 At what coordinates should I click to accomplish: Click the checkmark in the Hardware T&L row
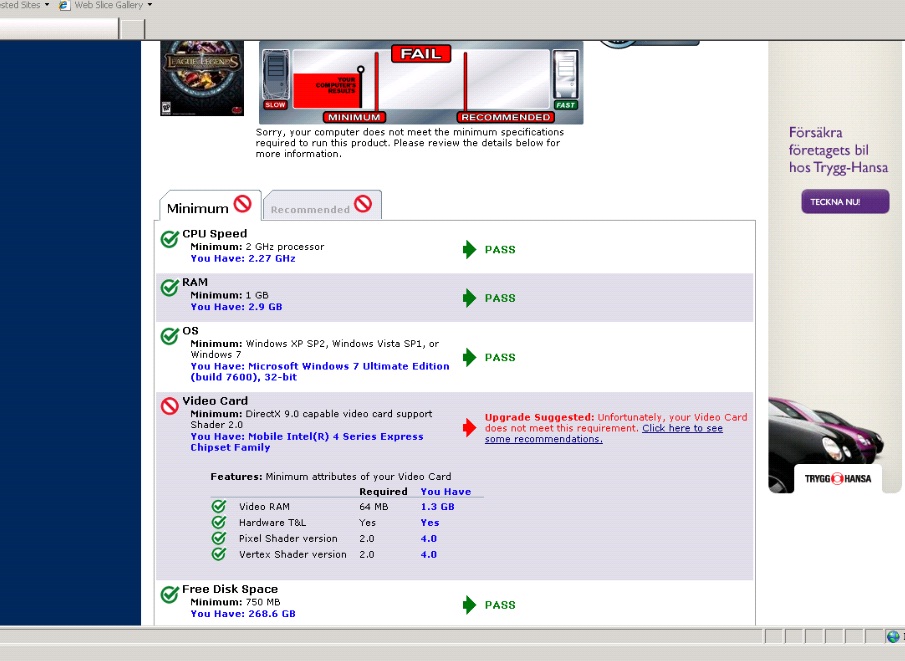point(219,522)
